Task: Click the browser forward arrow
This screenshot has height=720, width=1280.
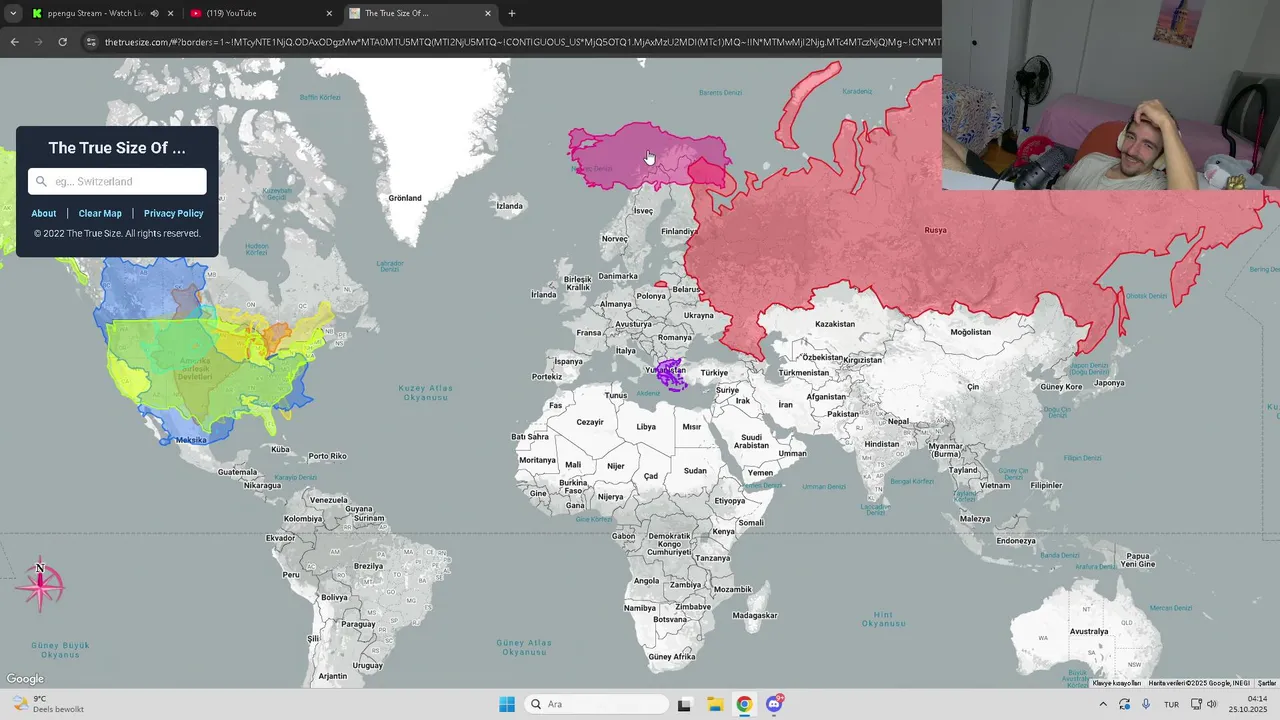Action: coord(38,42)
